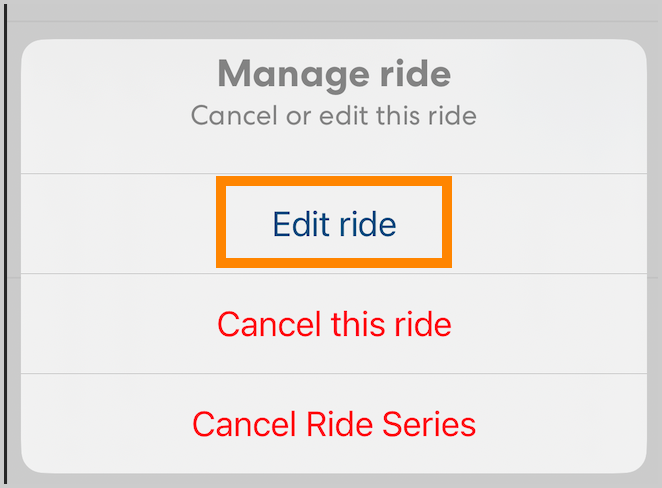Screen dimensions: 662x488
Task: Open ride editing from the action sheet
Action: point(334,223)
